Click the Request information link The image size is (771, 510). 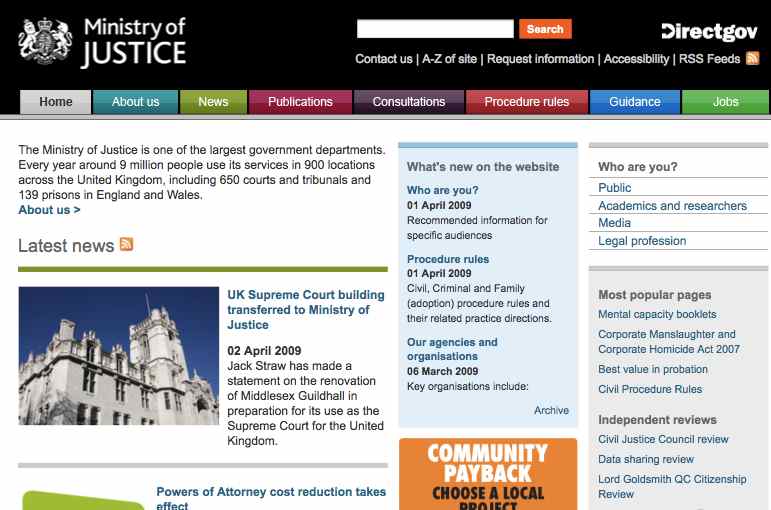[540, 59]
